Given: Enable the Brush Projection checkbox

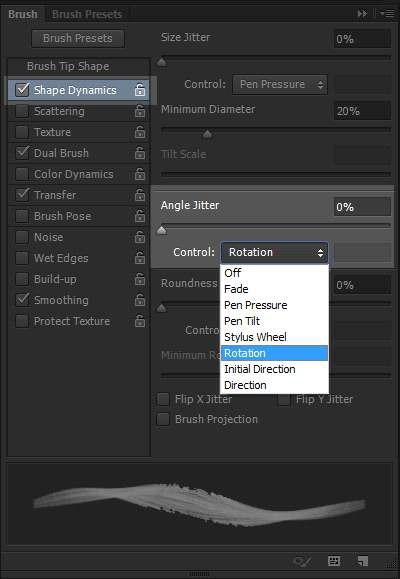Looking at the screenshot, I should 163,419.
